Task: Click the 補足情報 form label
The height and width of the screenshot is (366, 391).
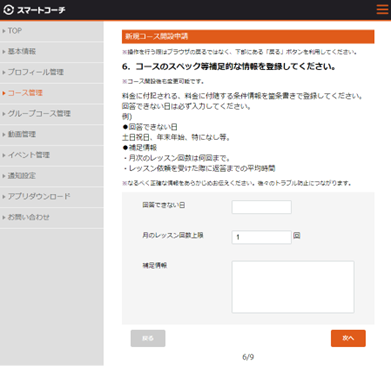Action: click(155, 266)
